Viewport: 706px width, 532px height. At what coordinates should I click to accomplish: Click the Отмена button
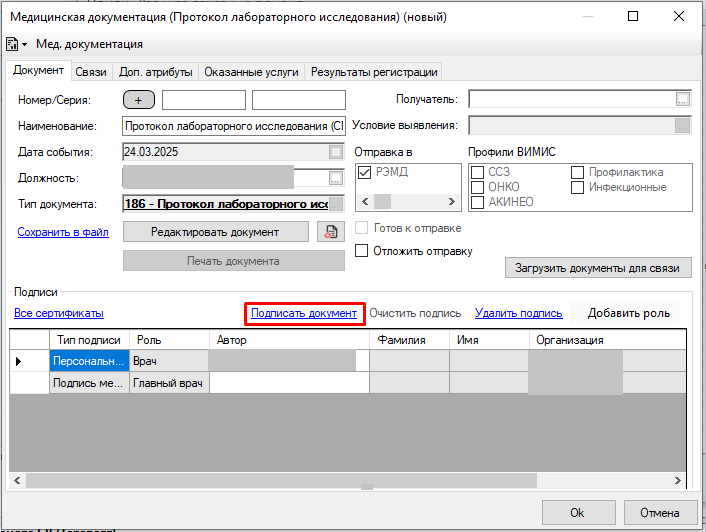660,513
